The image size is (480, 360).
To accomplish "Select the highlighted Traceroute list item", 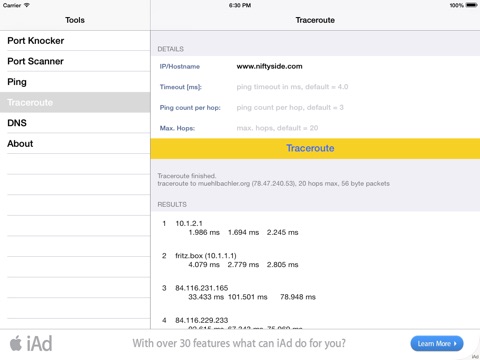I will point(75,102).
